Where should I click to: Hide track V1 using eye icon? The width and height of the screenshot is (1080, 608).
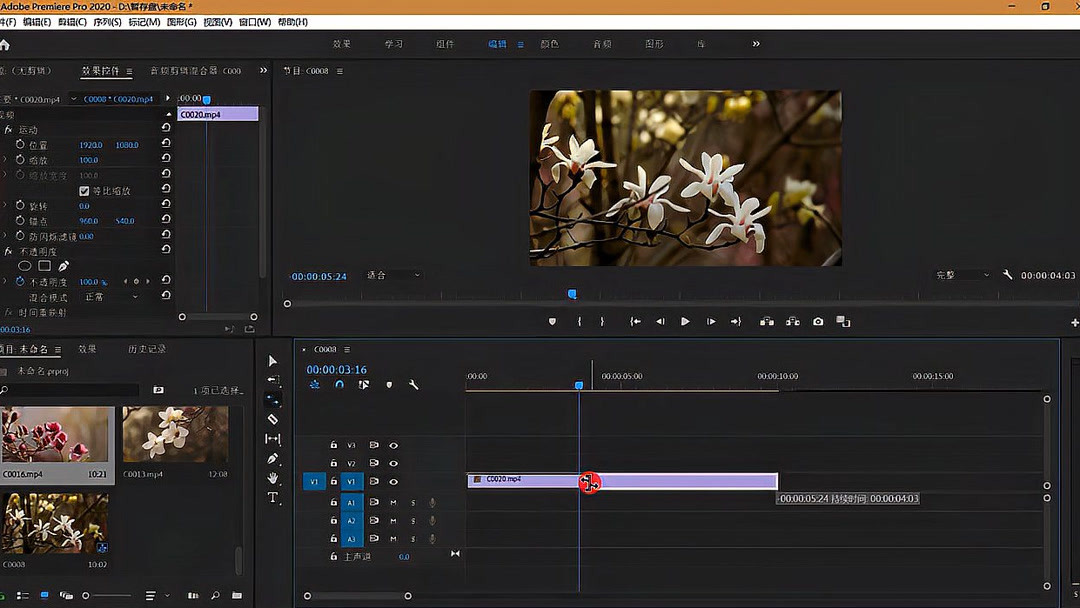(393, 482)
